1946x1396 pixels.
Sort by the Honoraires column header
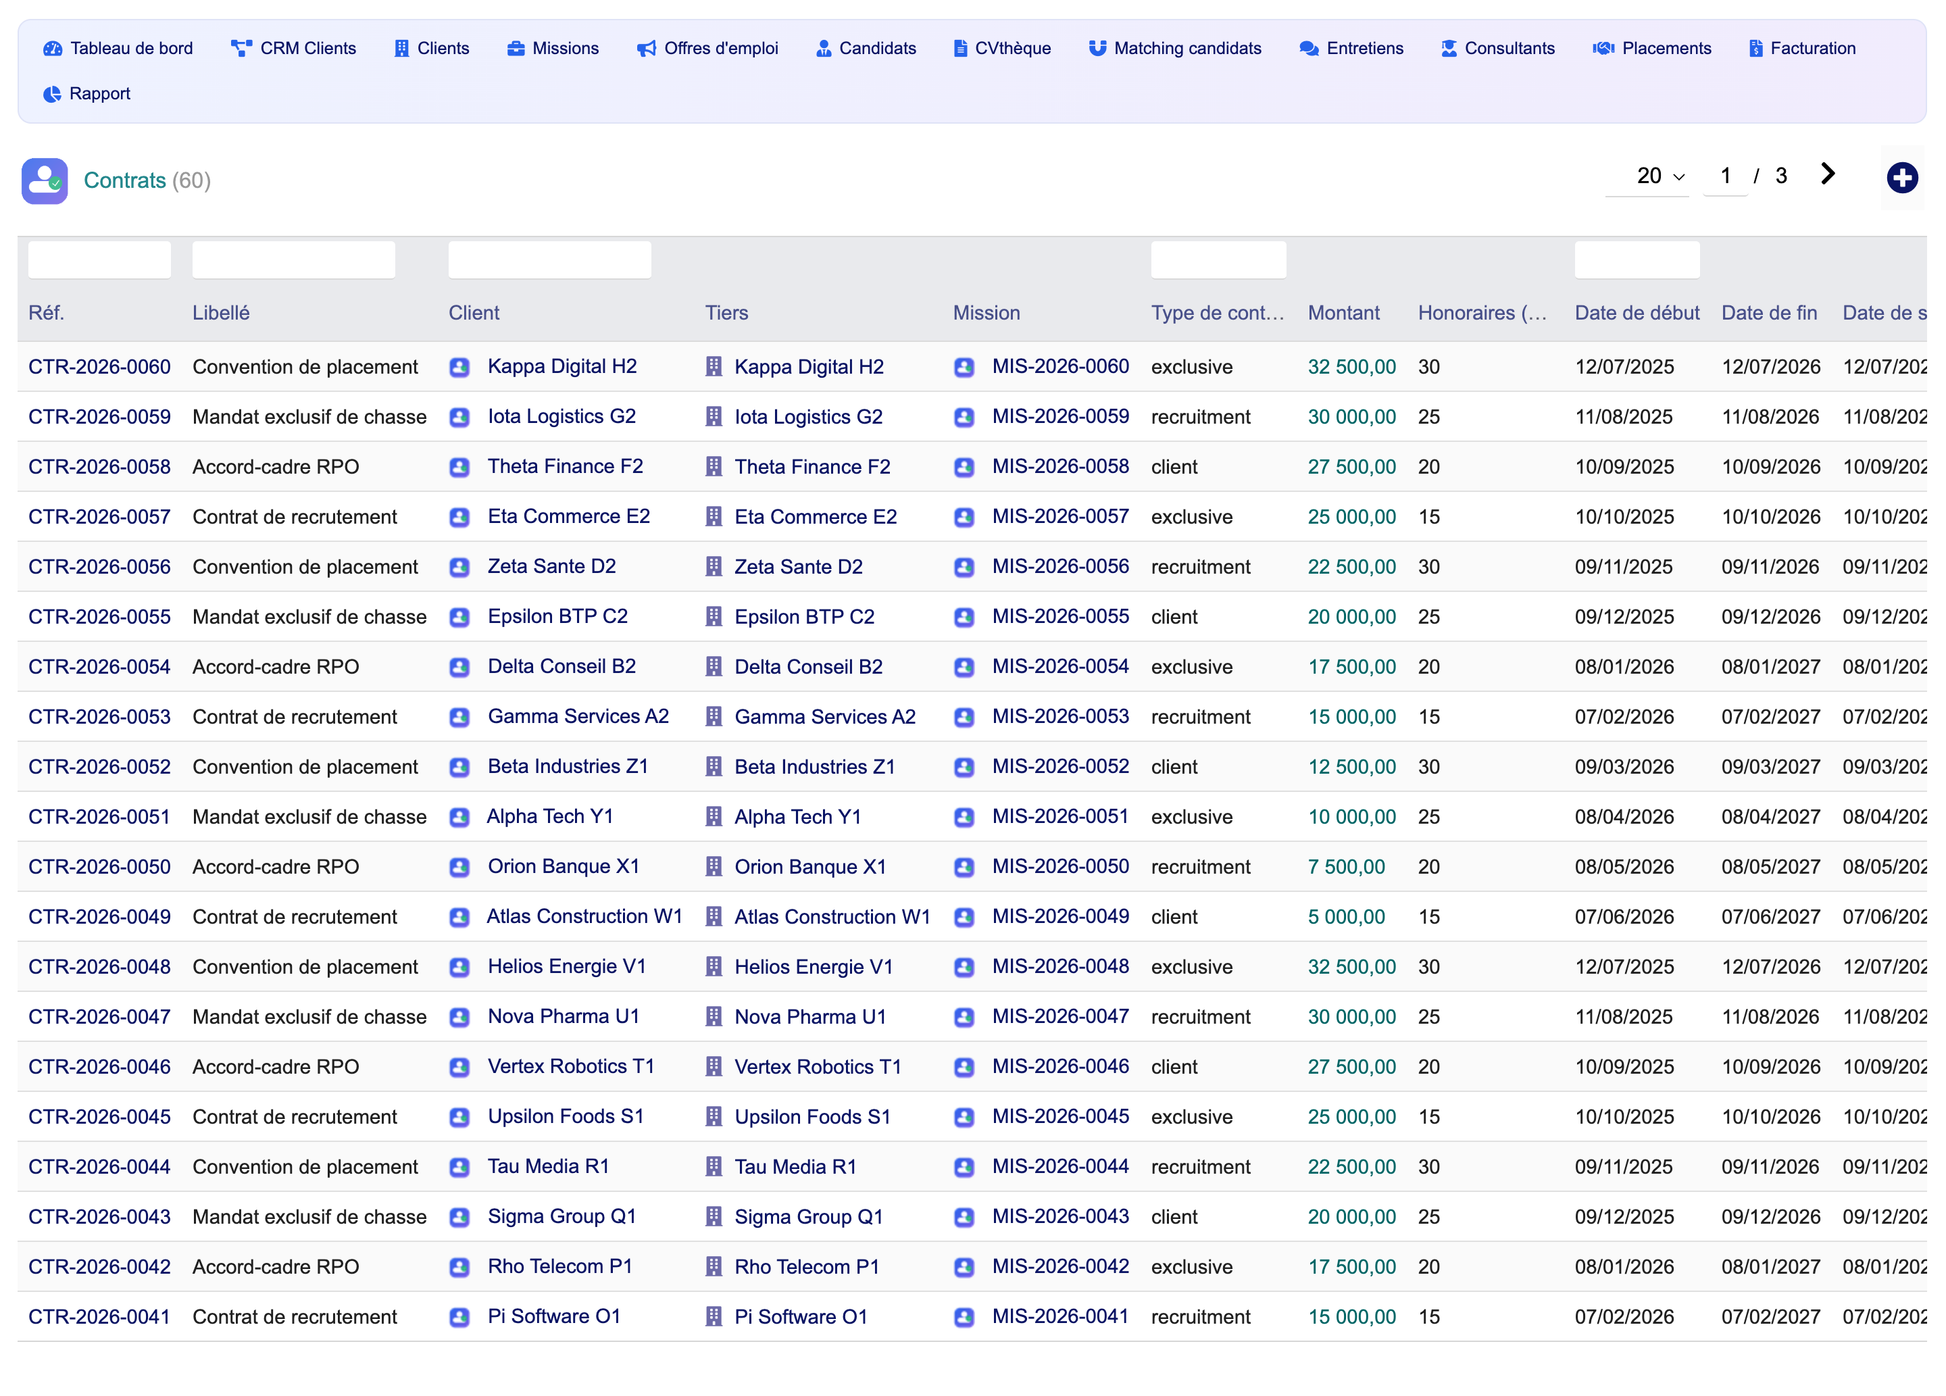pyautogui.click(x=1482, y=313)
